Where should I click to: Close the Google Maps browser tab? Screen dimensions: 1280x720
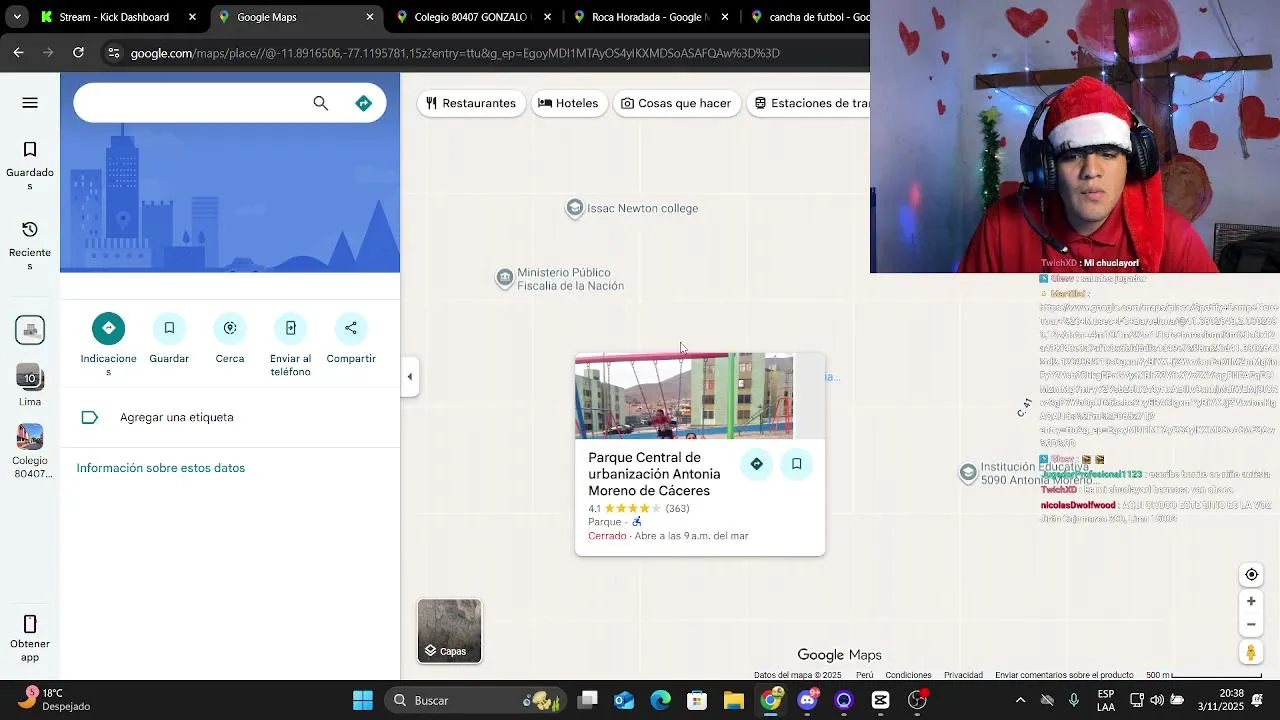pyautogui.click(x=370, y=17)
